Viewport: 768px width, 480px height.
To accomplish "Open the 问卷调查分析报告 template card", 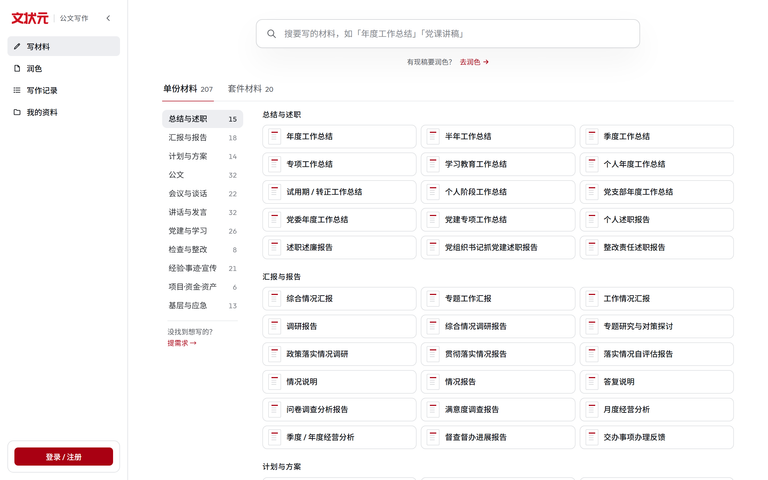I will click(339, 409).
